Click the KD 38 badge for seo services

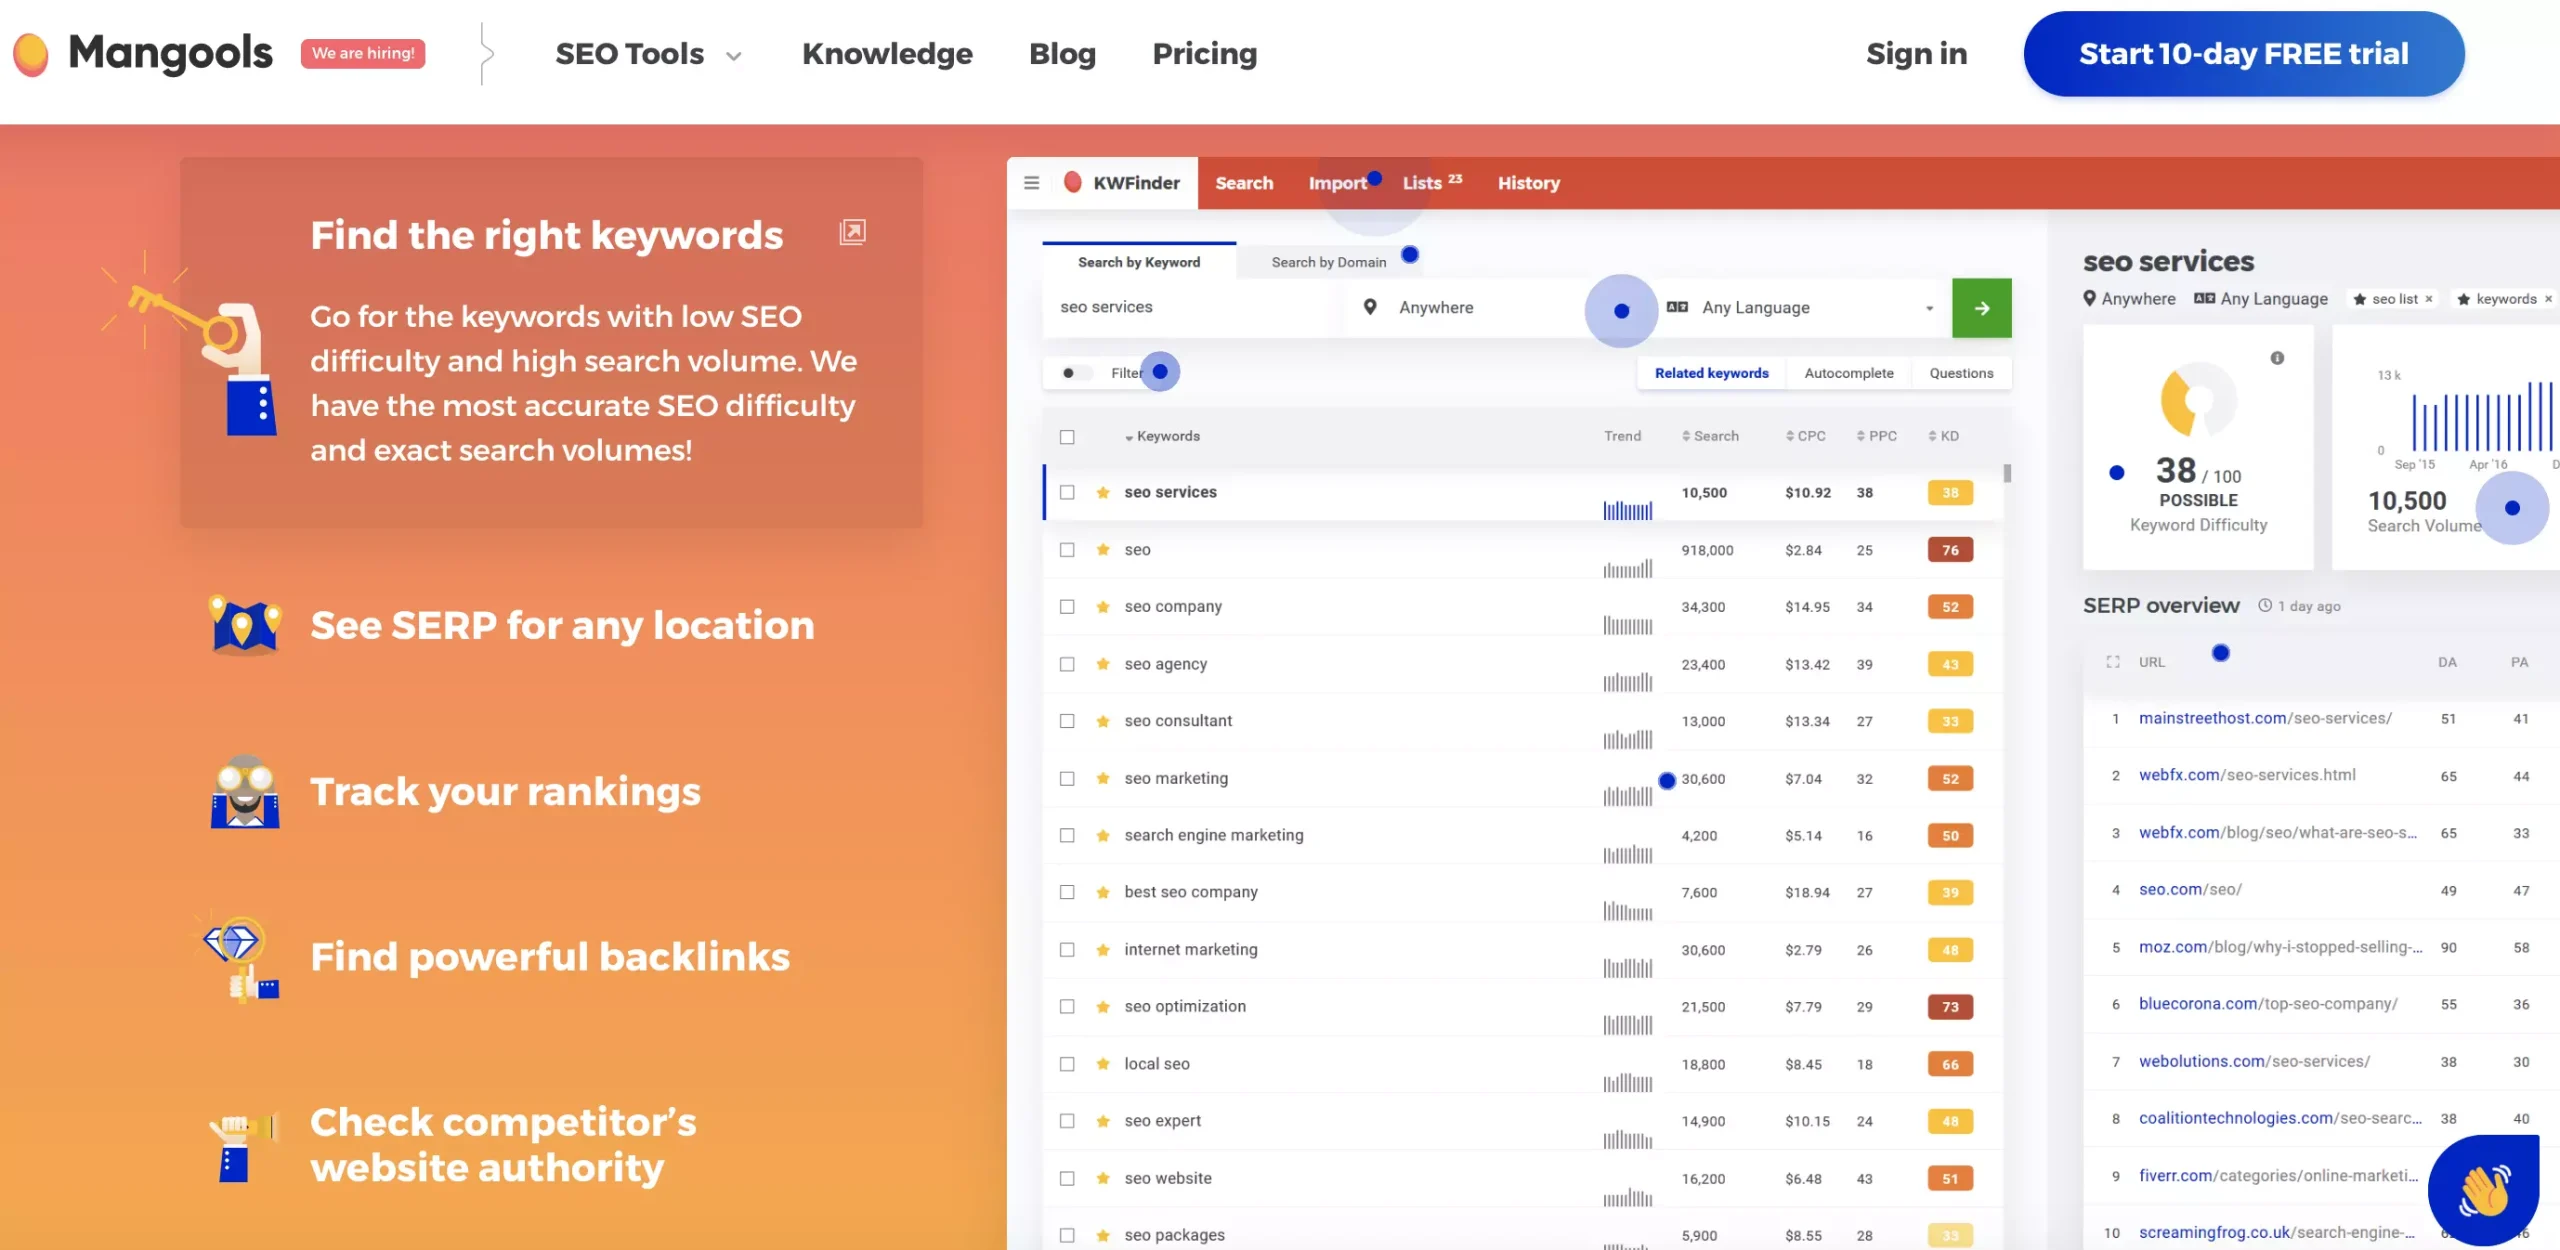[x=1950, y=492]
